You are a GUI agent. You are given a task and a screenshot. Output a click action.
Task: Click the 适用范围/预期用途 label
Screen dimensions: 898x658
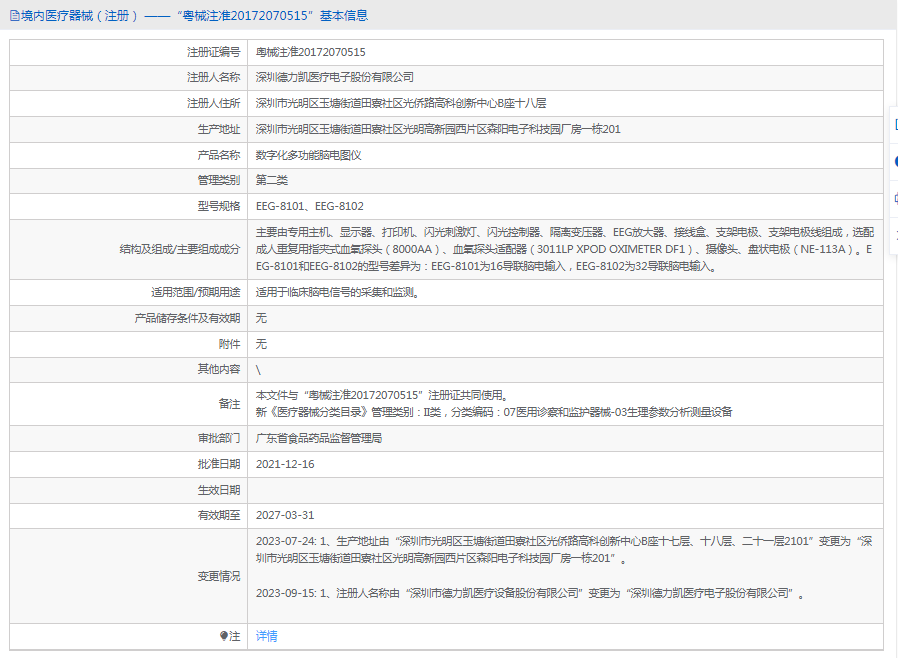(x=195, y=293)
